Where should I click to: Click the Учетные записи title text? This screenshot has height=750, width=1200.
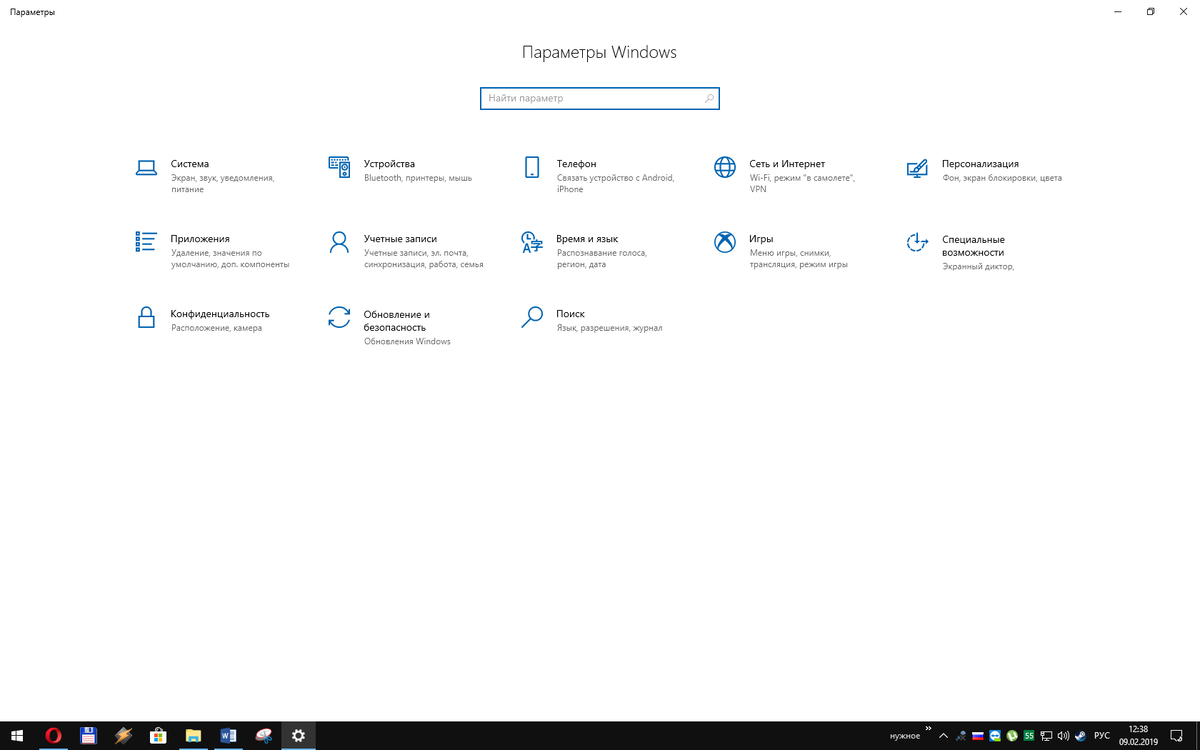[x=401, y=239]
